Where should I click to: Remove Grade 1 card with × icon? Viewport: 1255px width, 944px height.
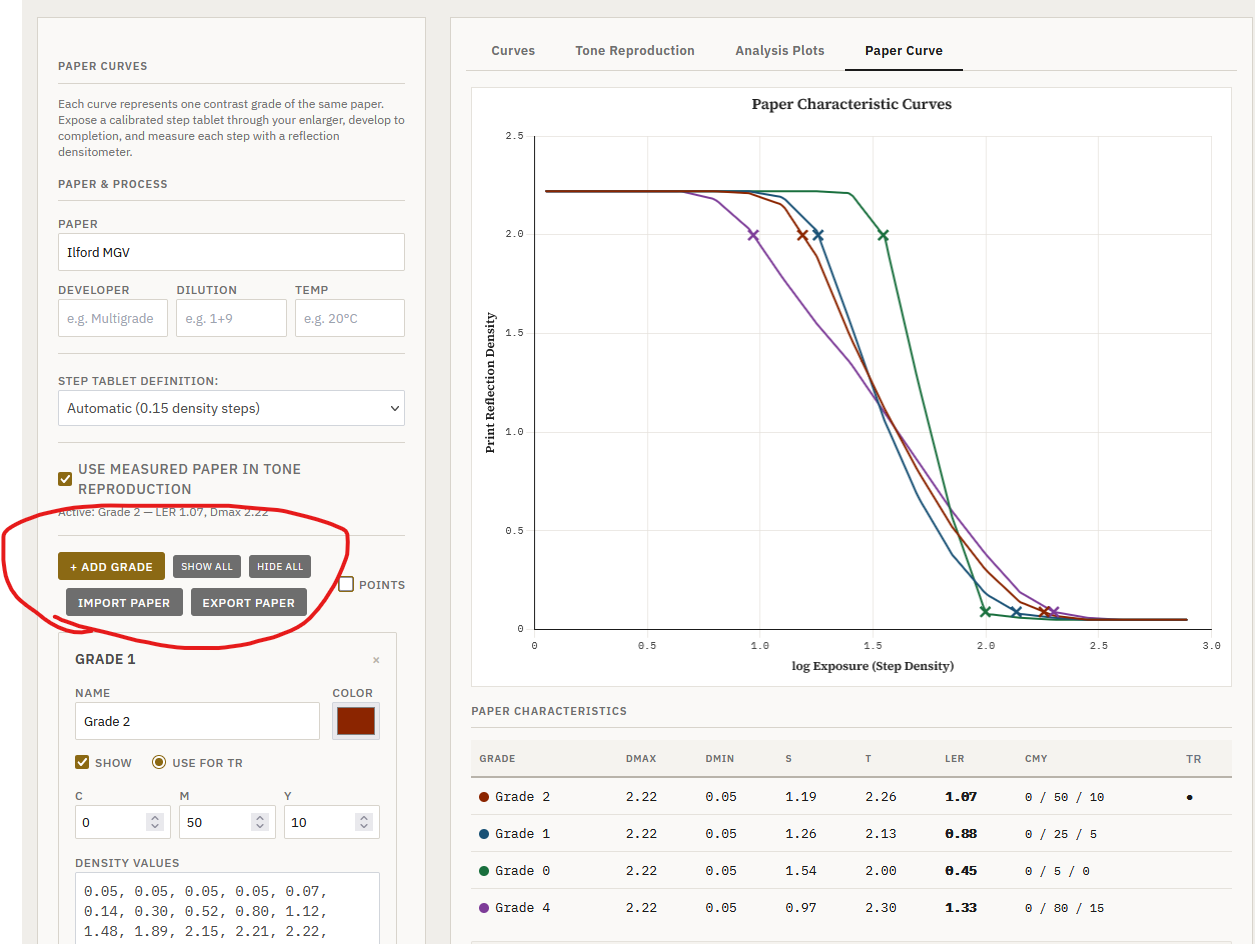[376, 660]
